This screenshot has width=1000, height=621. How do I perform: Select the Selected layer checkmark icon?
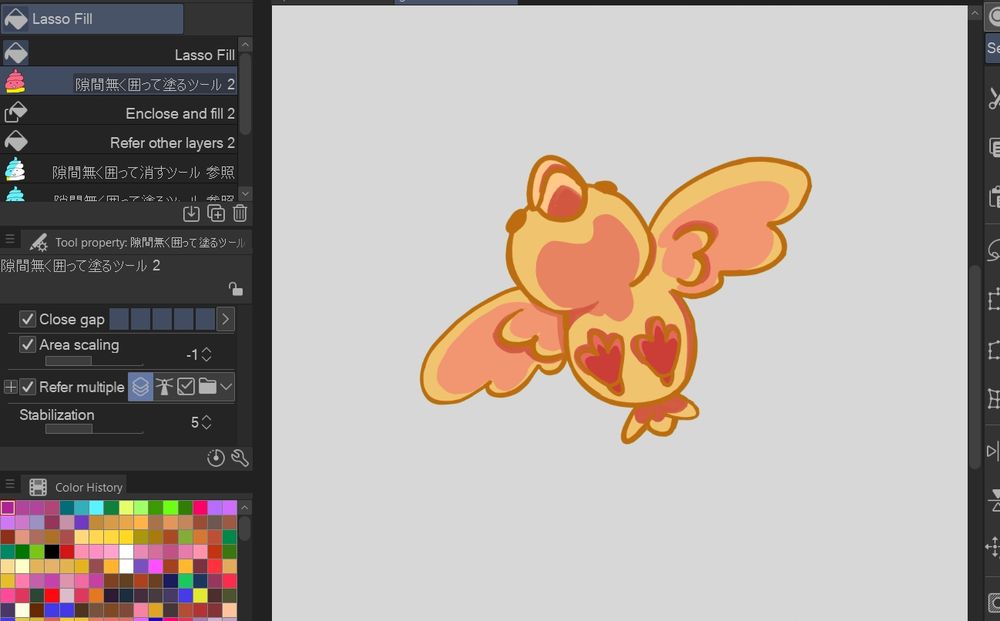click(x=186, y=386)
